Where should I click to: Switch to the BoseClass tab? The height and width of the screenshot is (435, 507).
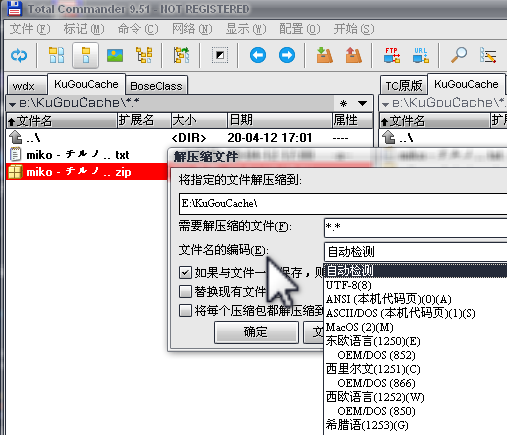[156, 86]
